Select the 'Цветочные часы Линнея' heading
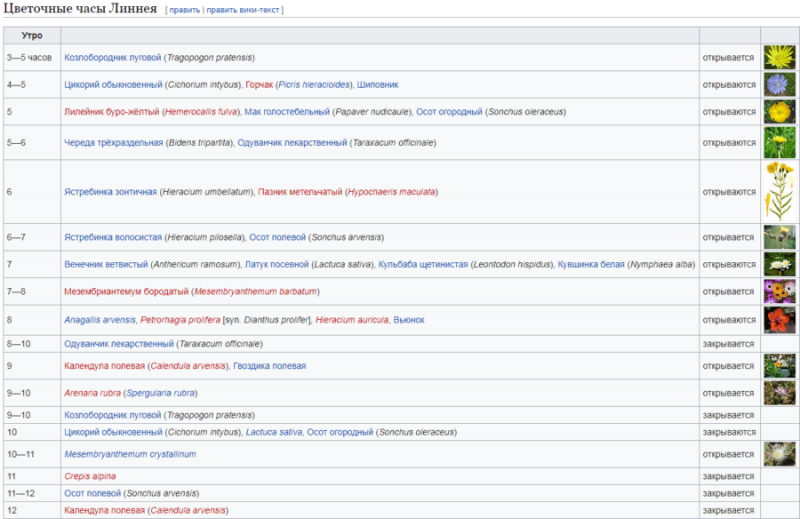The height and width of the screenshot is (519, 800). point(80,9)
